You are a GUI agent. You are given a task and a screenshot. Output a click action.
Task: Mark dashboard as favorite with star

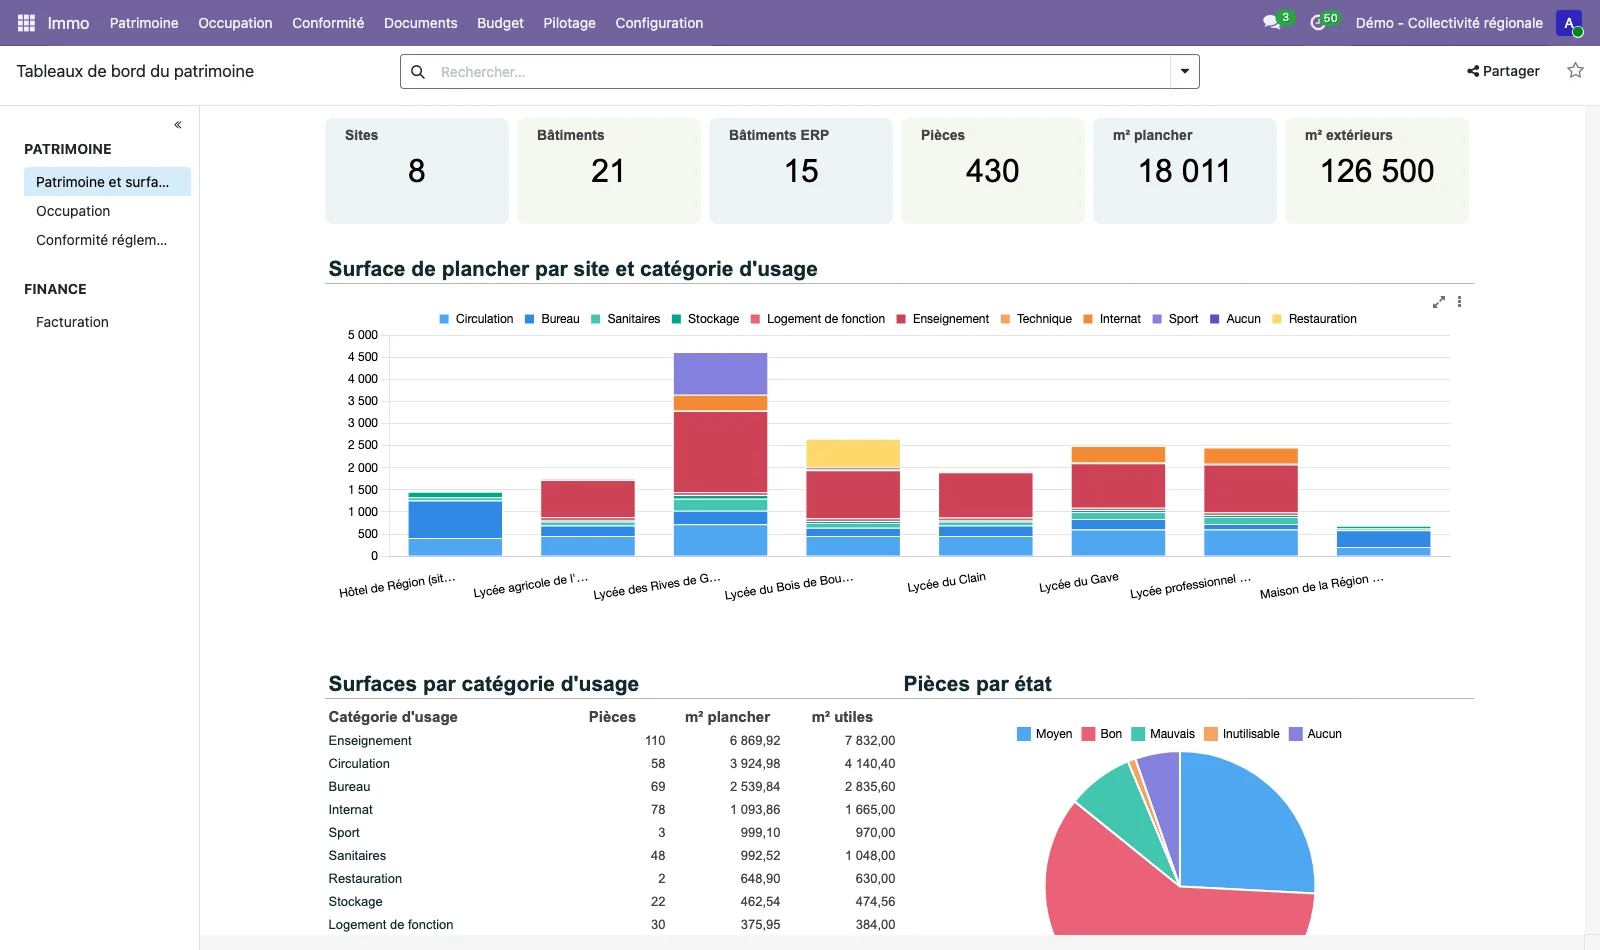coord(1575,71)
